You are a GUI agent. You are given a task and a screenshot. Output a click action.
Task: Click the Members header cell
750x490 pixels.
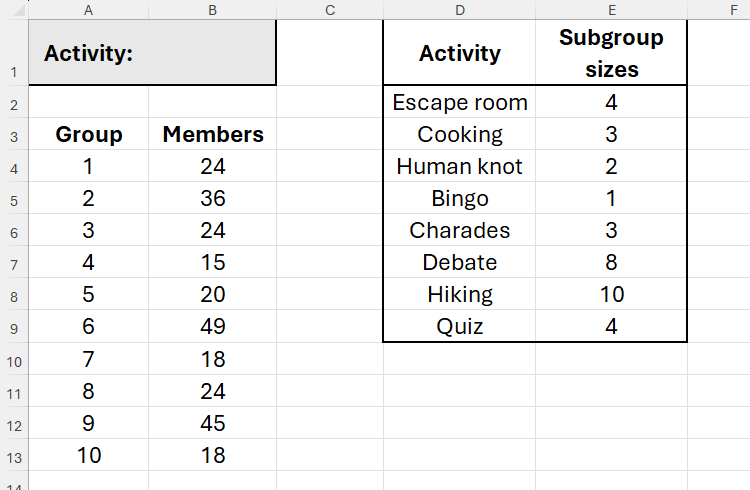[212, 135]
